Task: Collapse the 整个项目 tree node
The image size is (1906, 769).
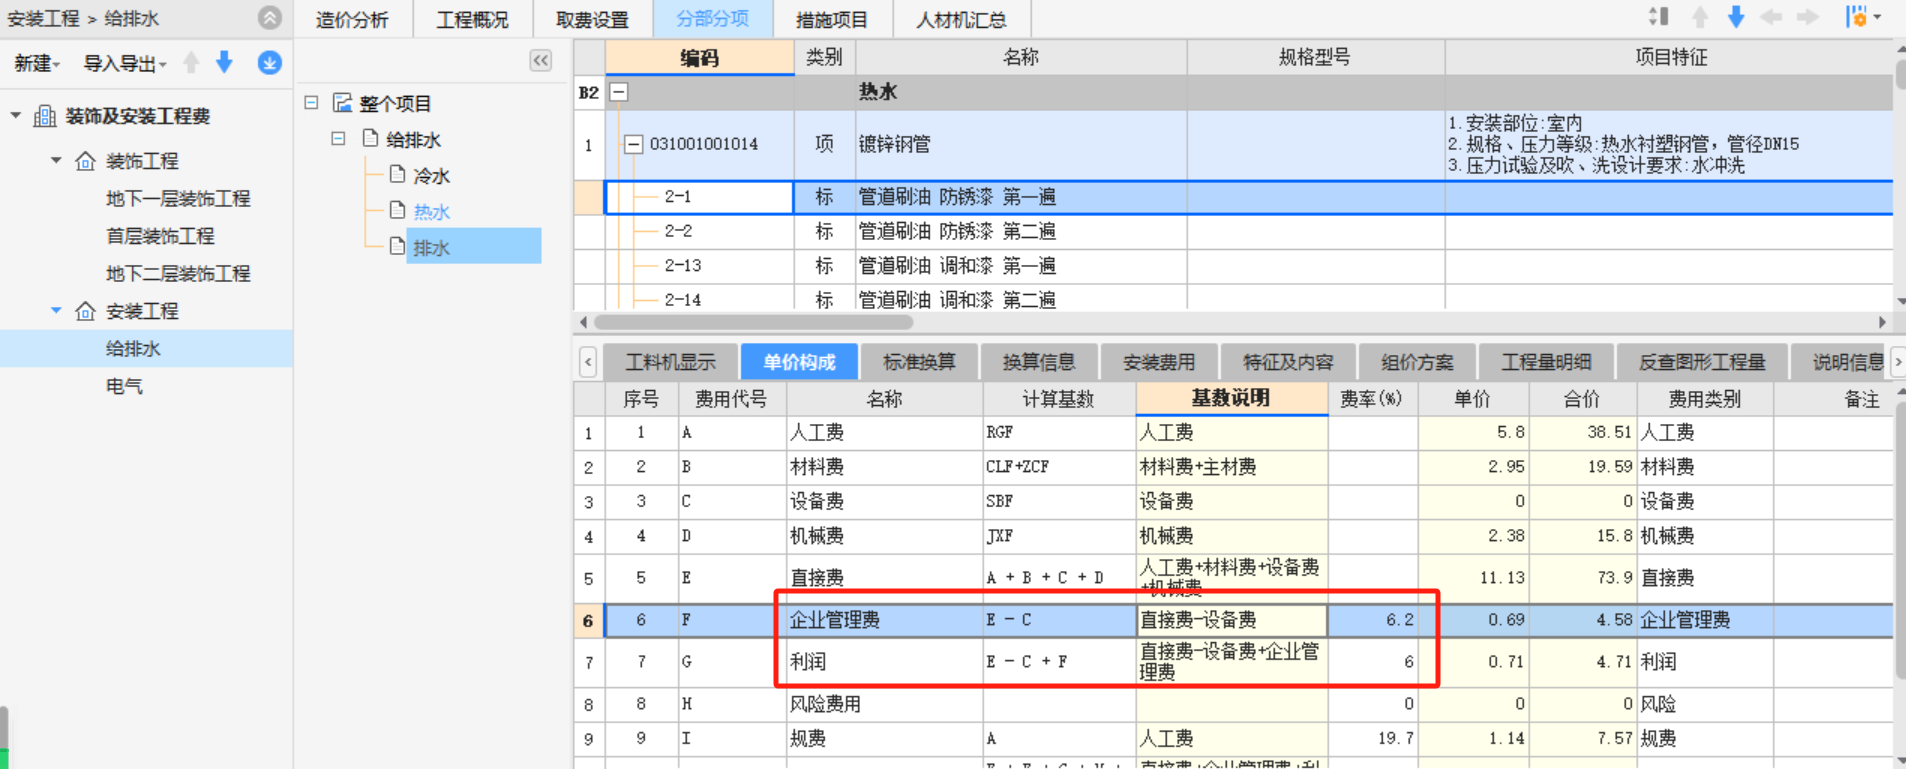Action: point(311,102)
